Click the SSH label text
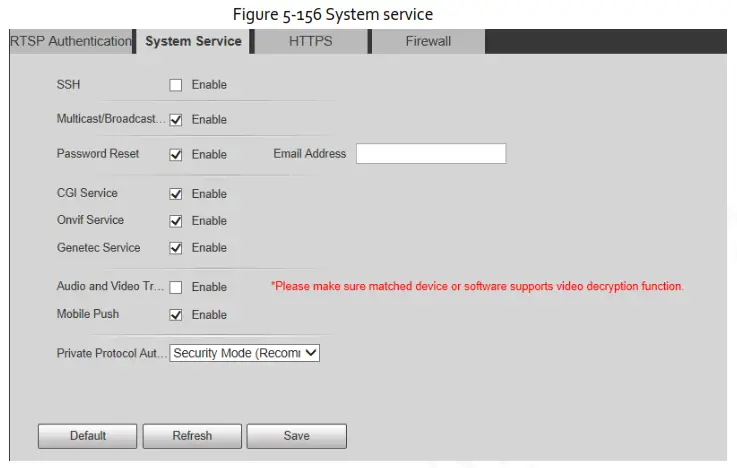Screen dimensions: 737x468 [x=69, y=85]
